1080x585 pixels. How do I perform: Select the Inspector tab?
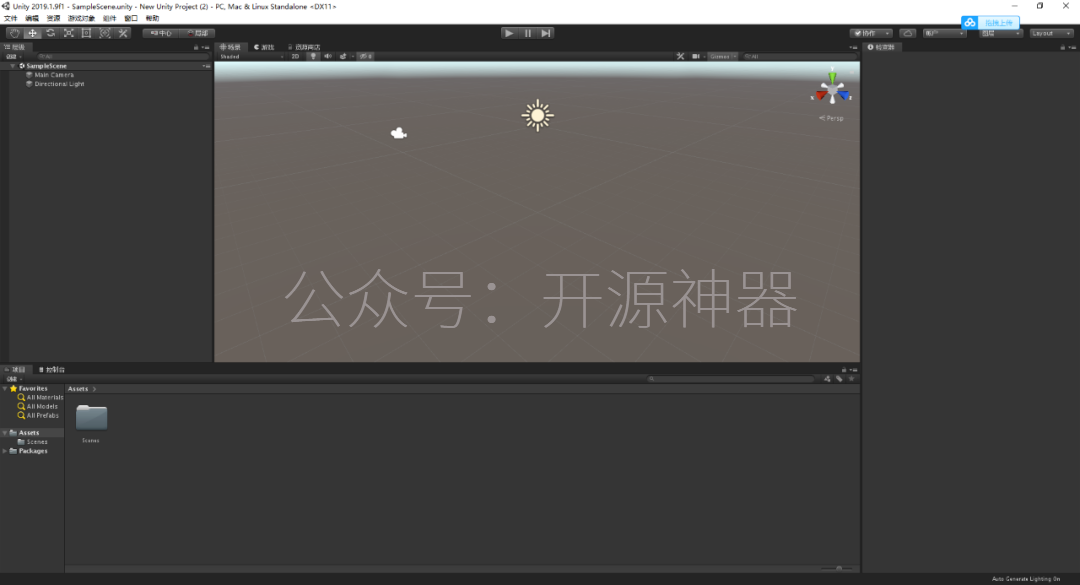(x=882, y=47)
